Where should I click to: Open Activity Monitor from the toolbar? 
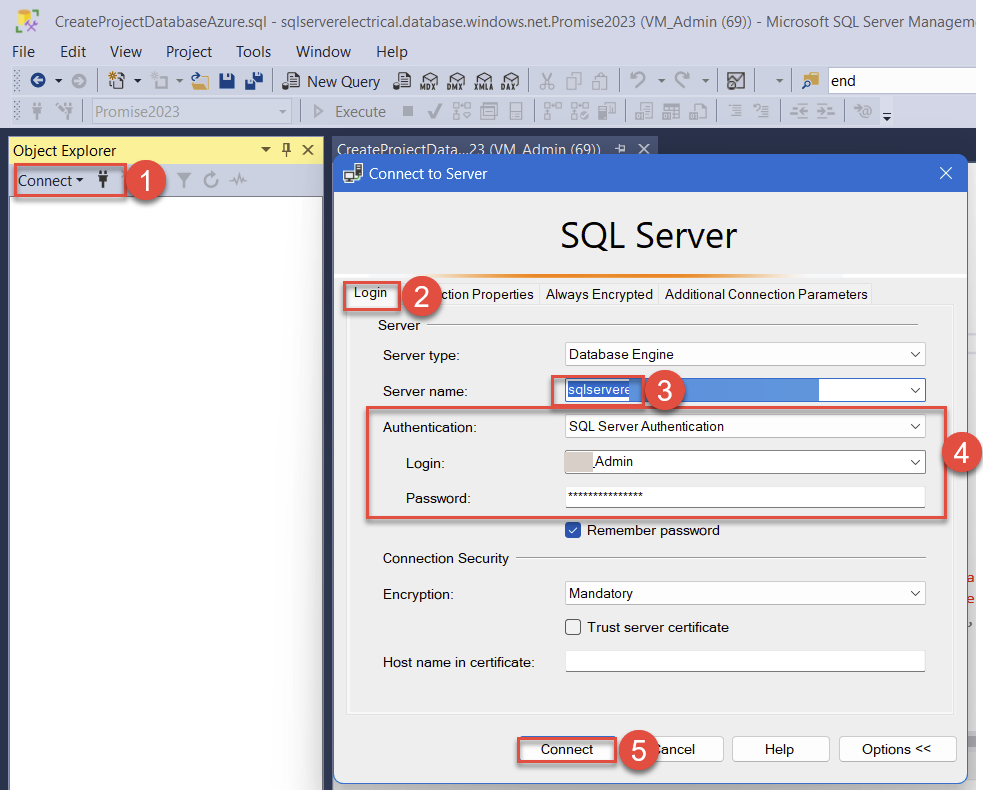735,80
